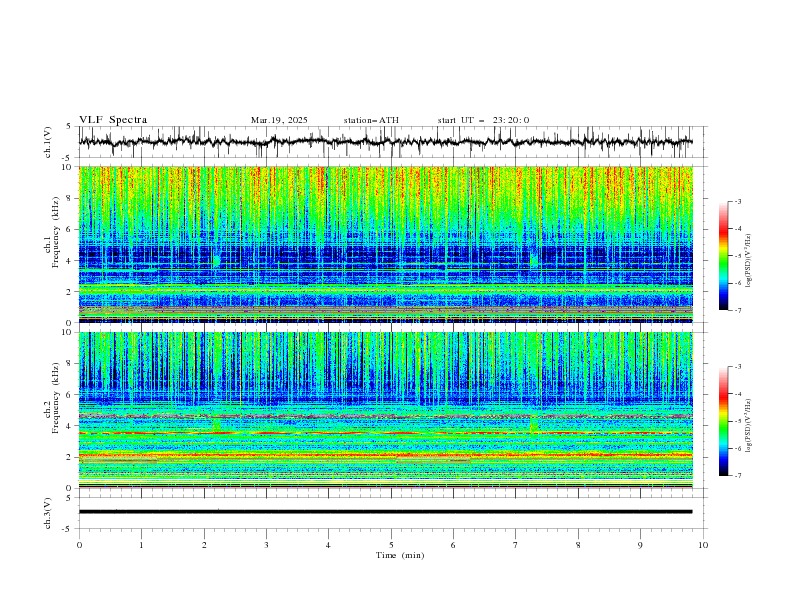Image resolution: width=792 pixels, height=612 pixels.
Task: Click time axis tick label '10'
Action: point(703,545)
